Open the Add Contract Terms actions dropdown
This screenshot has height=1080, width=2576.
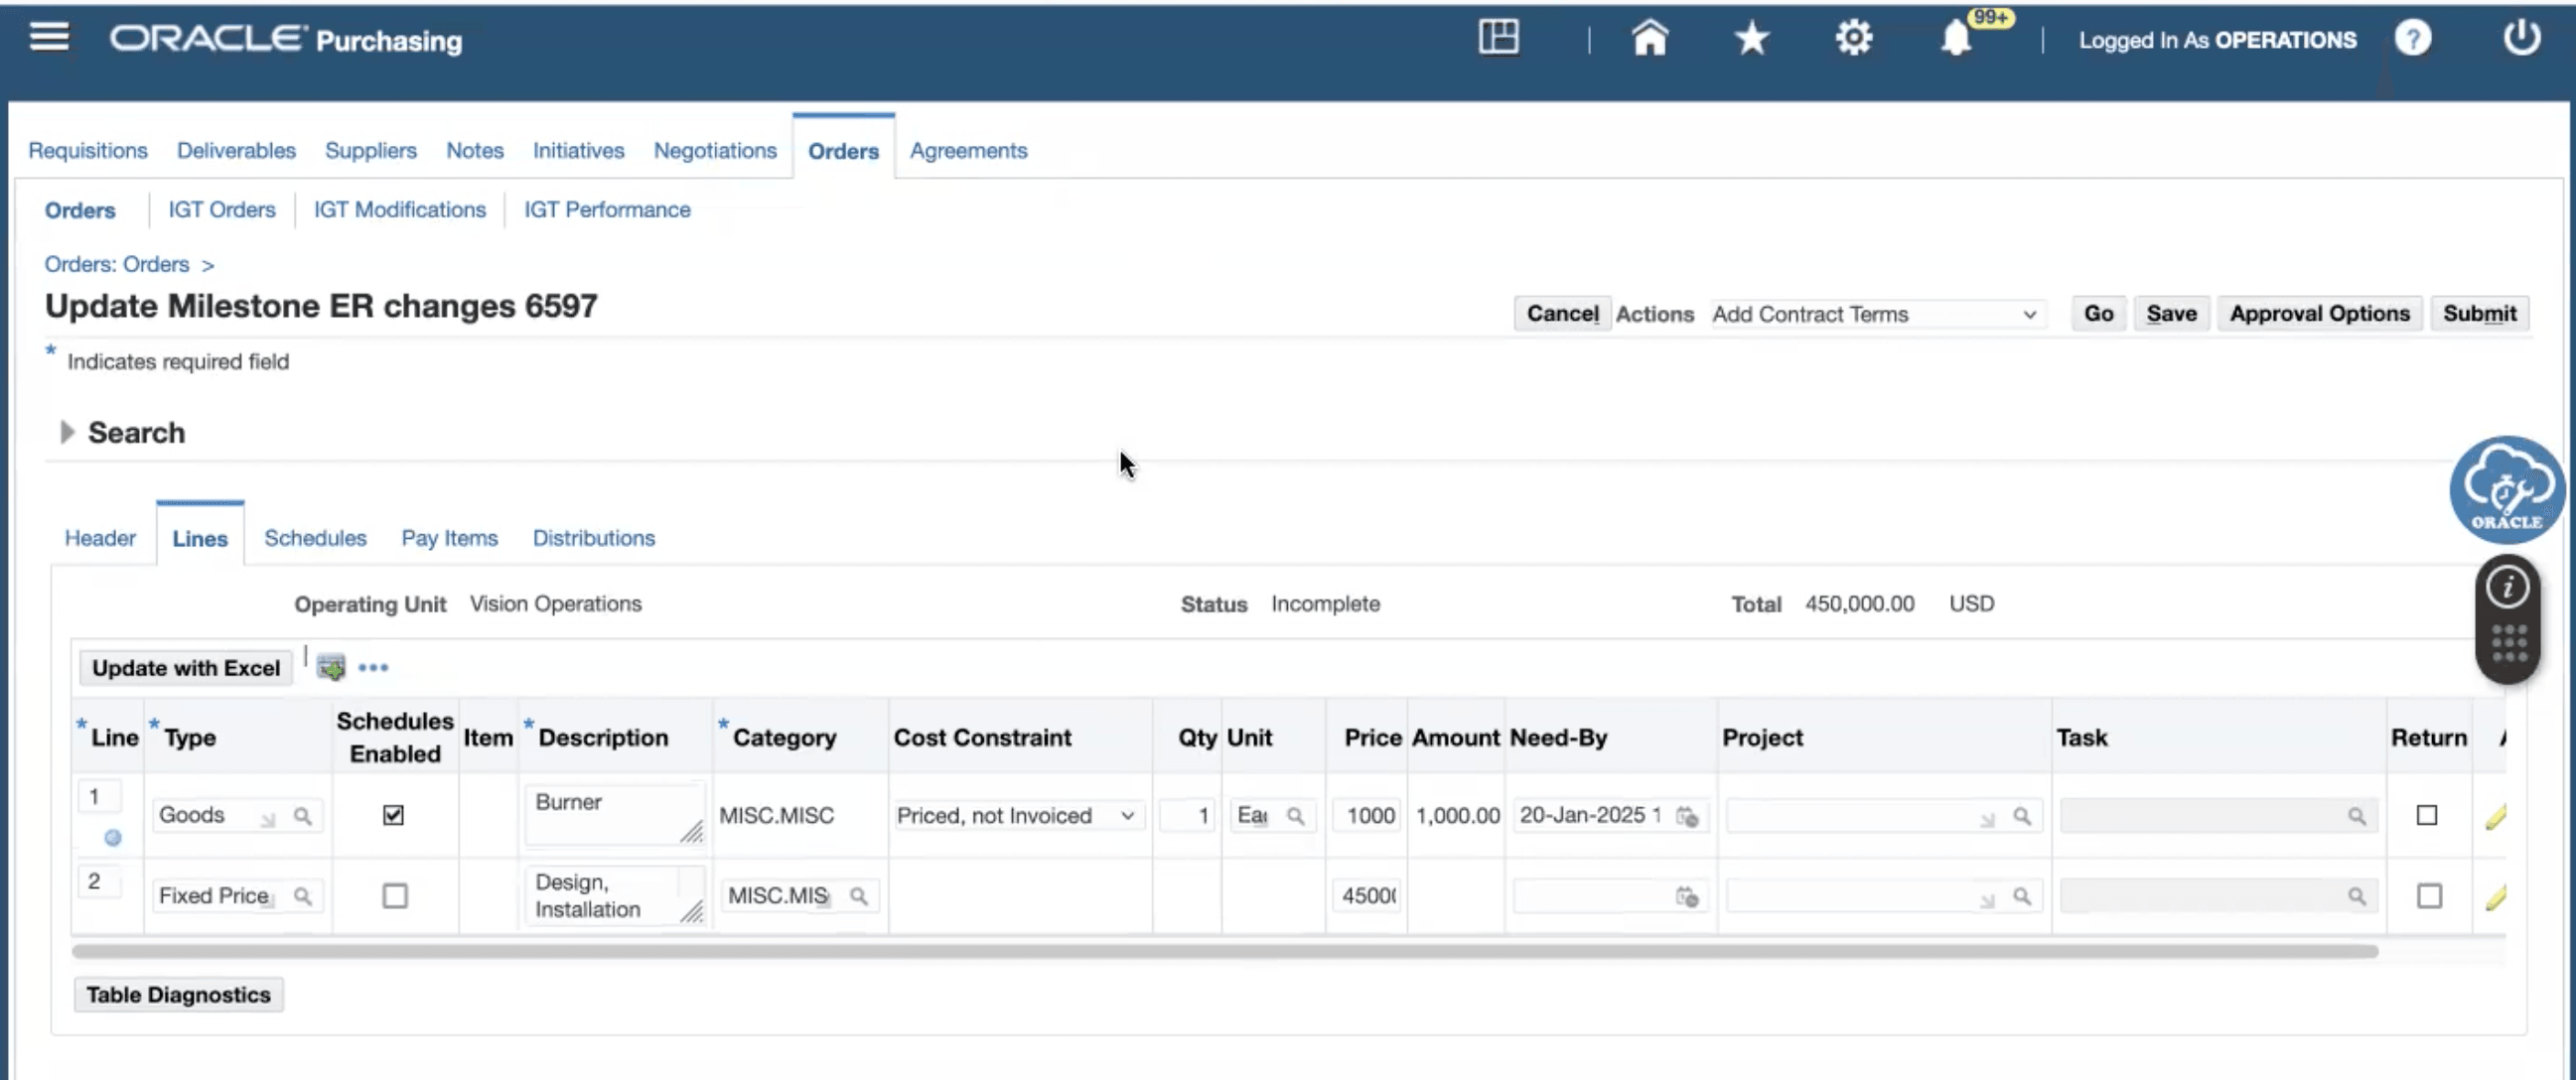coord(1875,313)
